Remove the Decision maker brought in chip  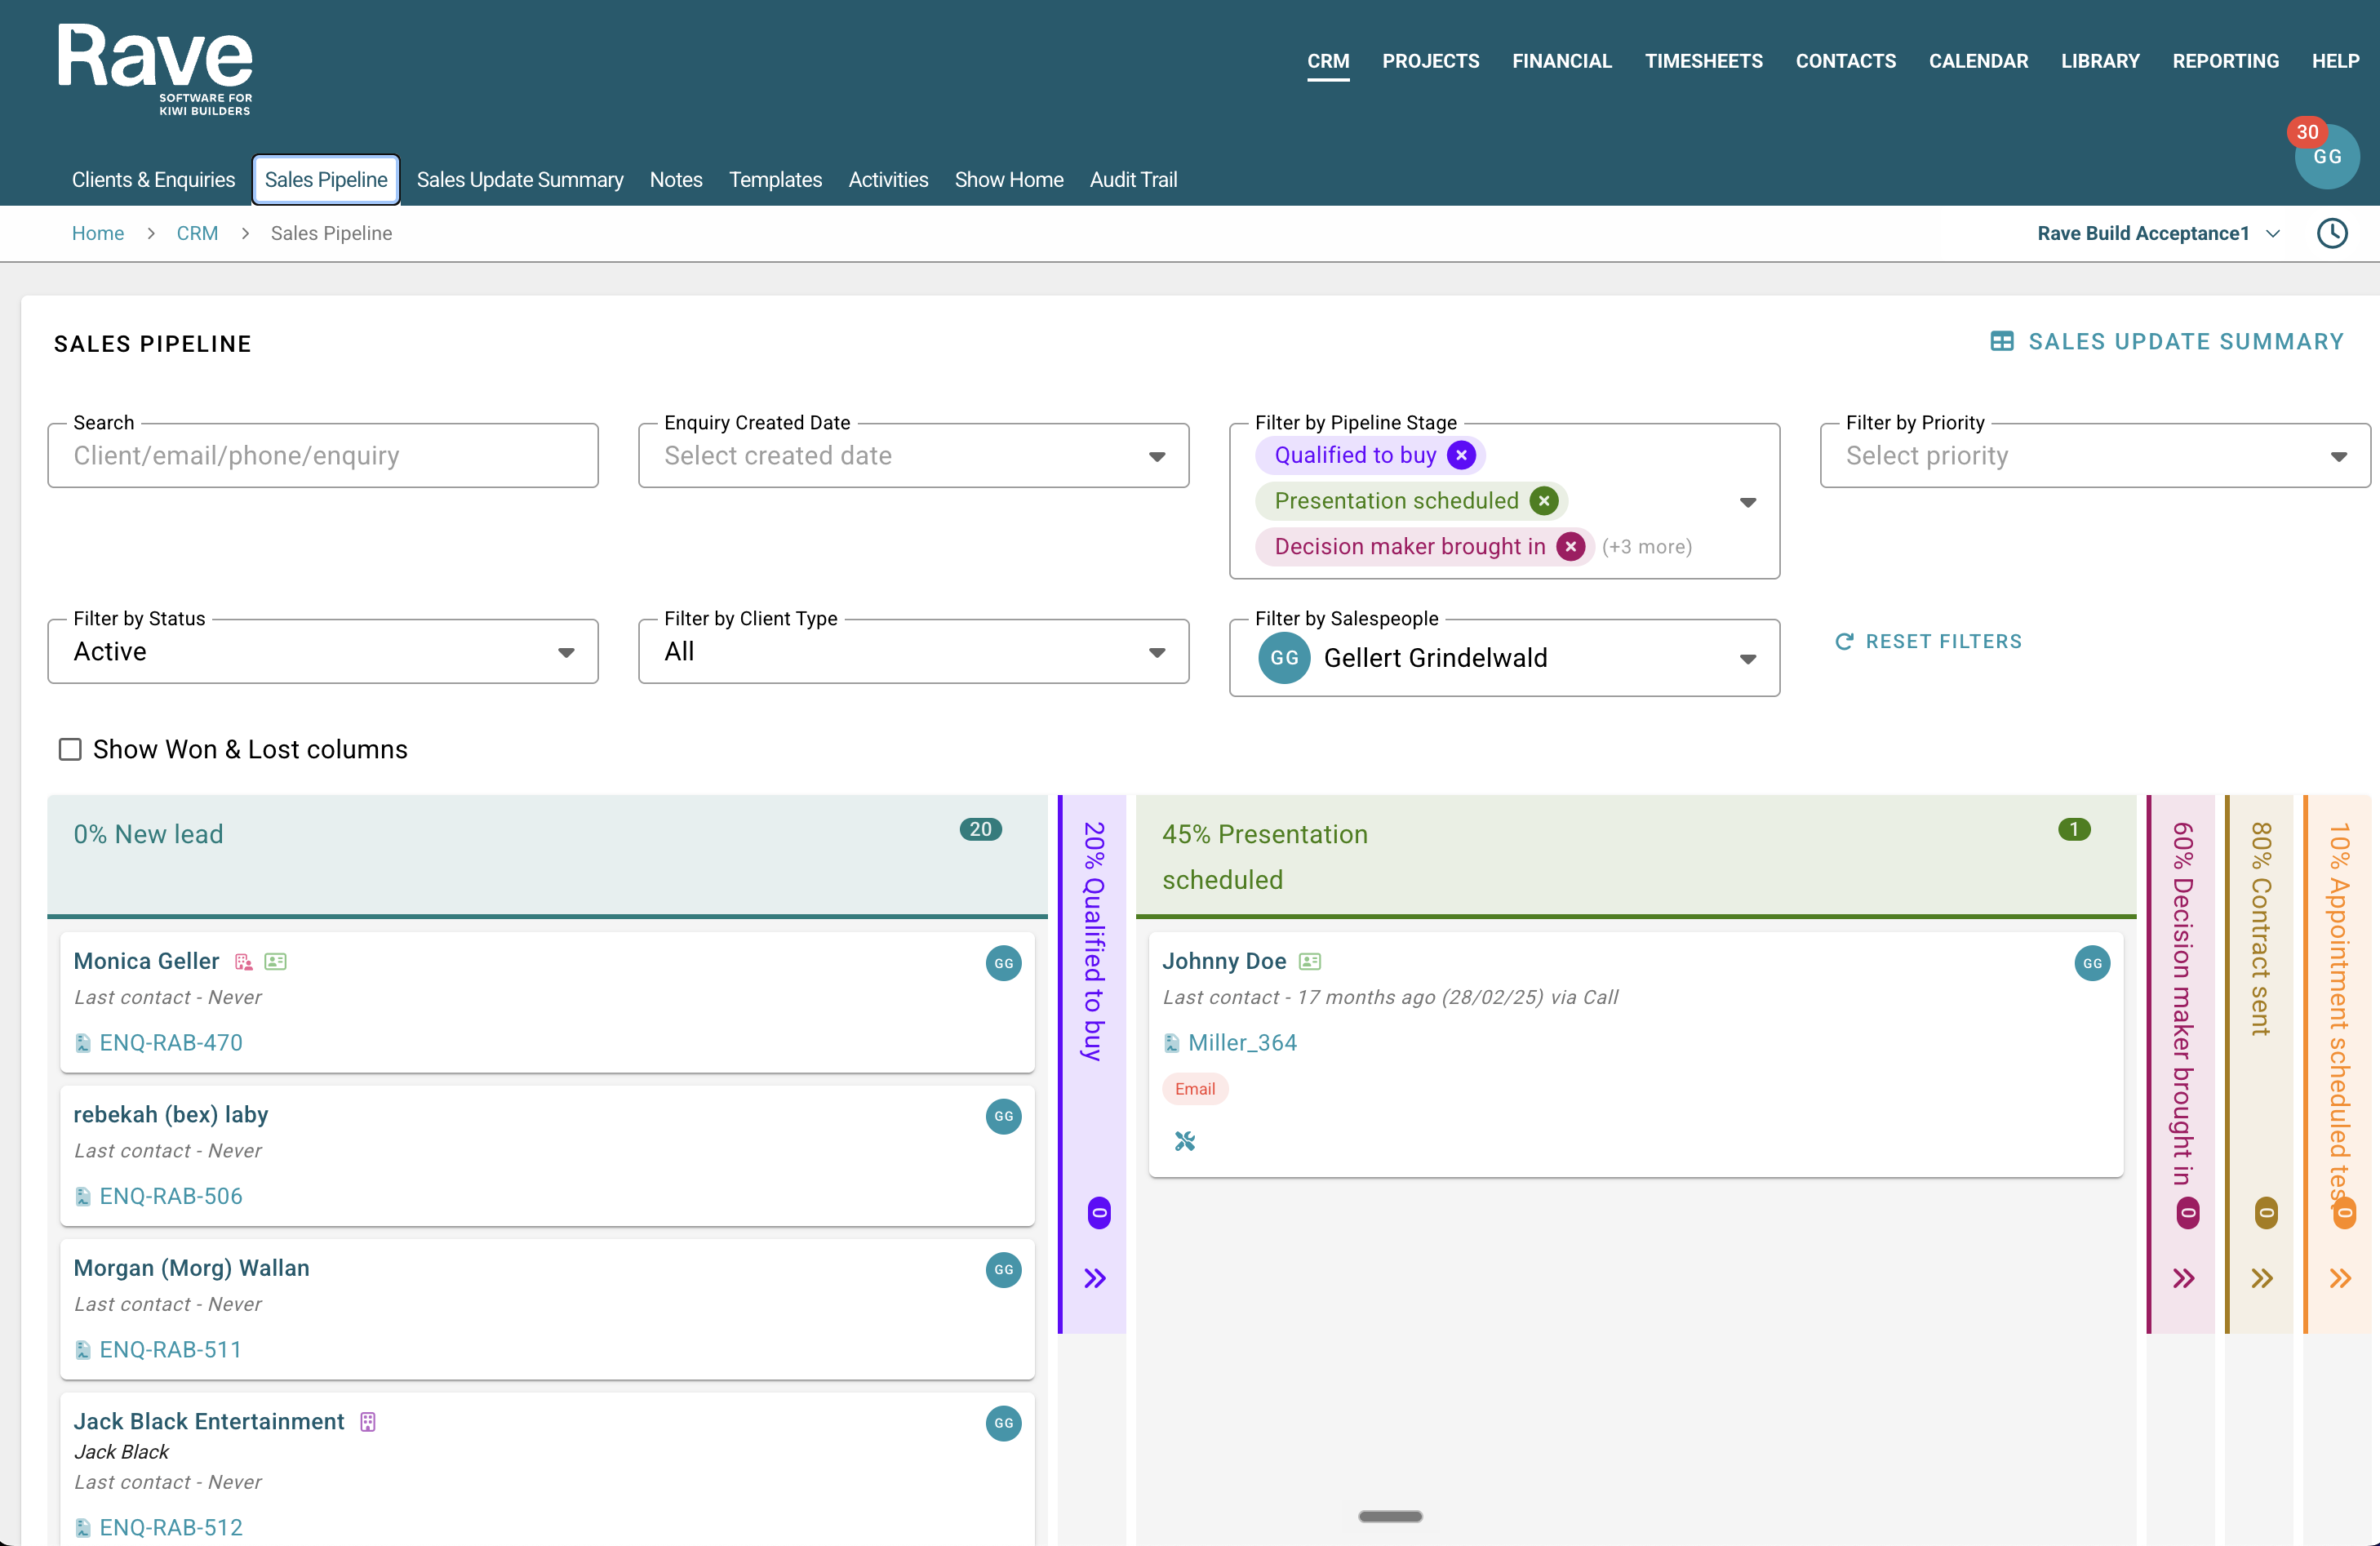pyautogui.click(x=1570, y=547)
